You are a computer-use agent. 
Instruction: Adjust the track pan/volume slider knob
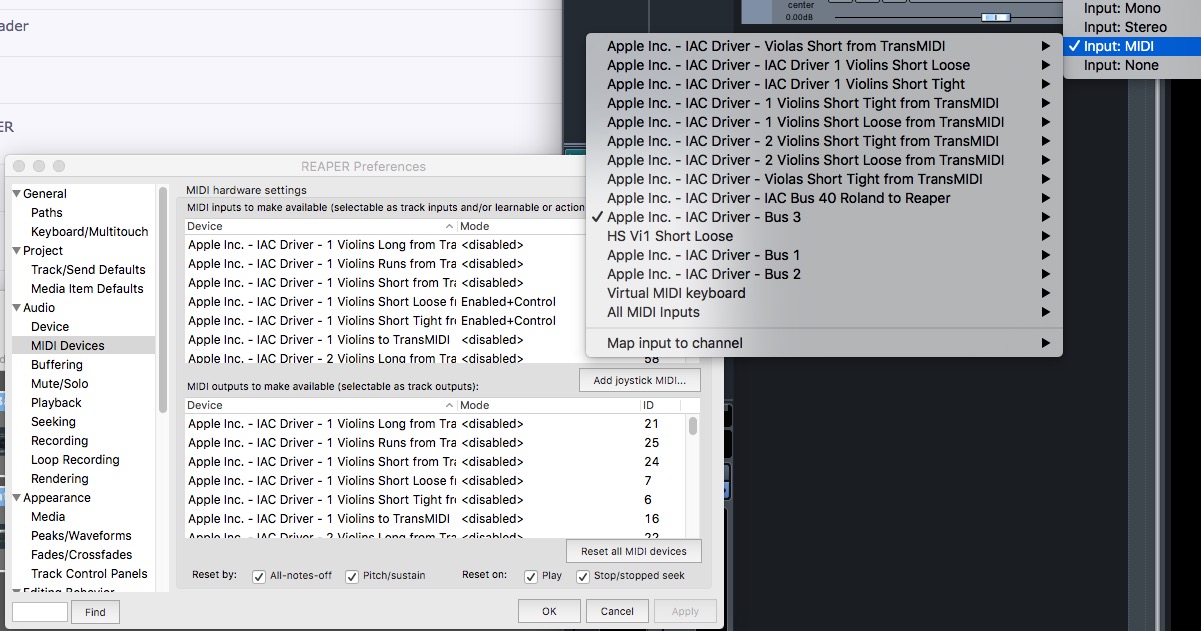tap(995, 17)
